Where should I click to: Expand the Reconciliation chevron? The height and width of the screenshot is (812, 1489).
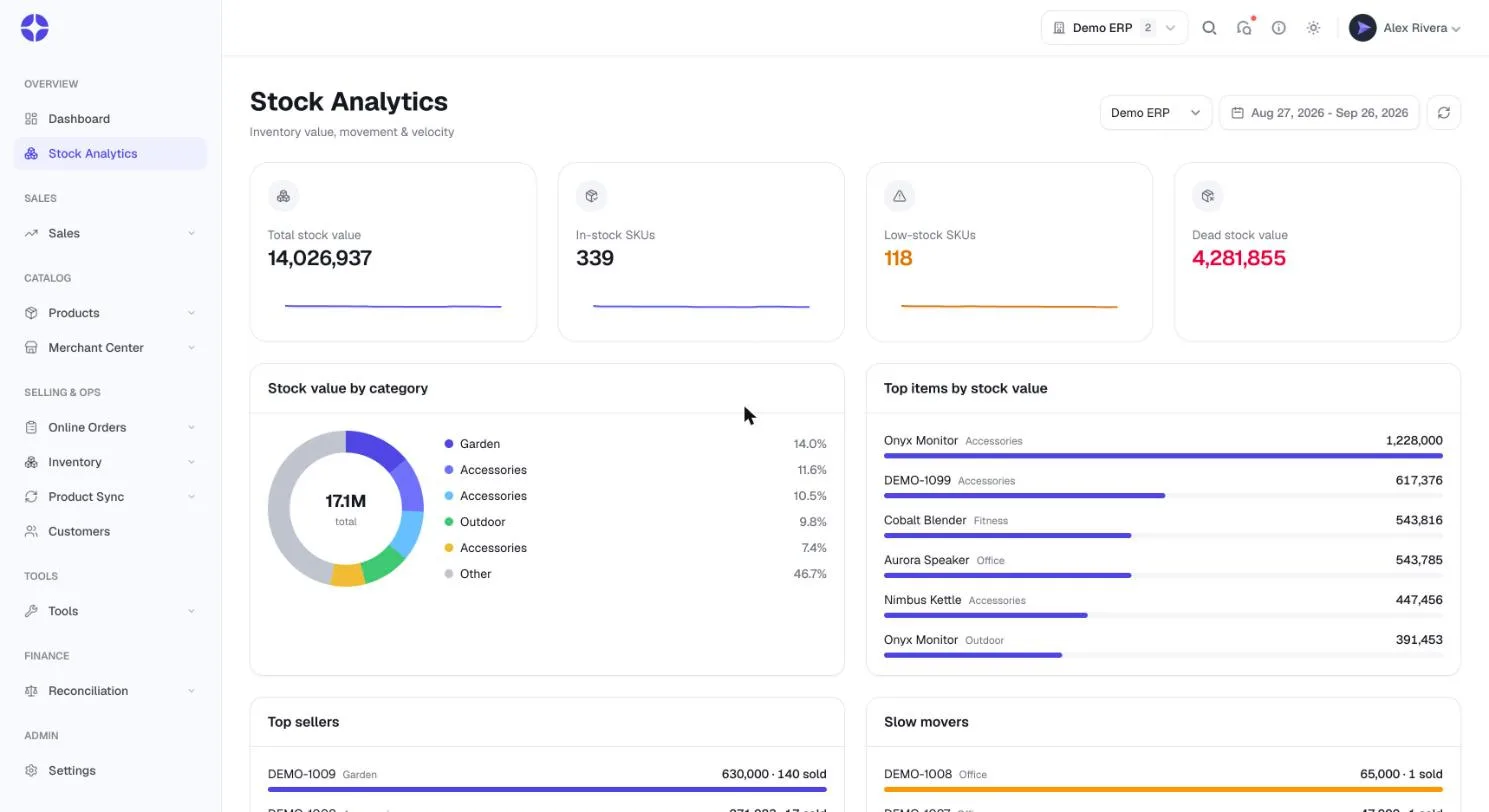pyautogui.click(x=191, y=691)
